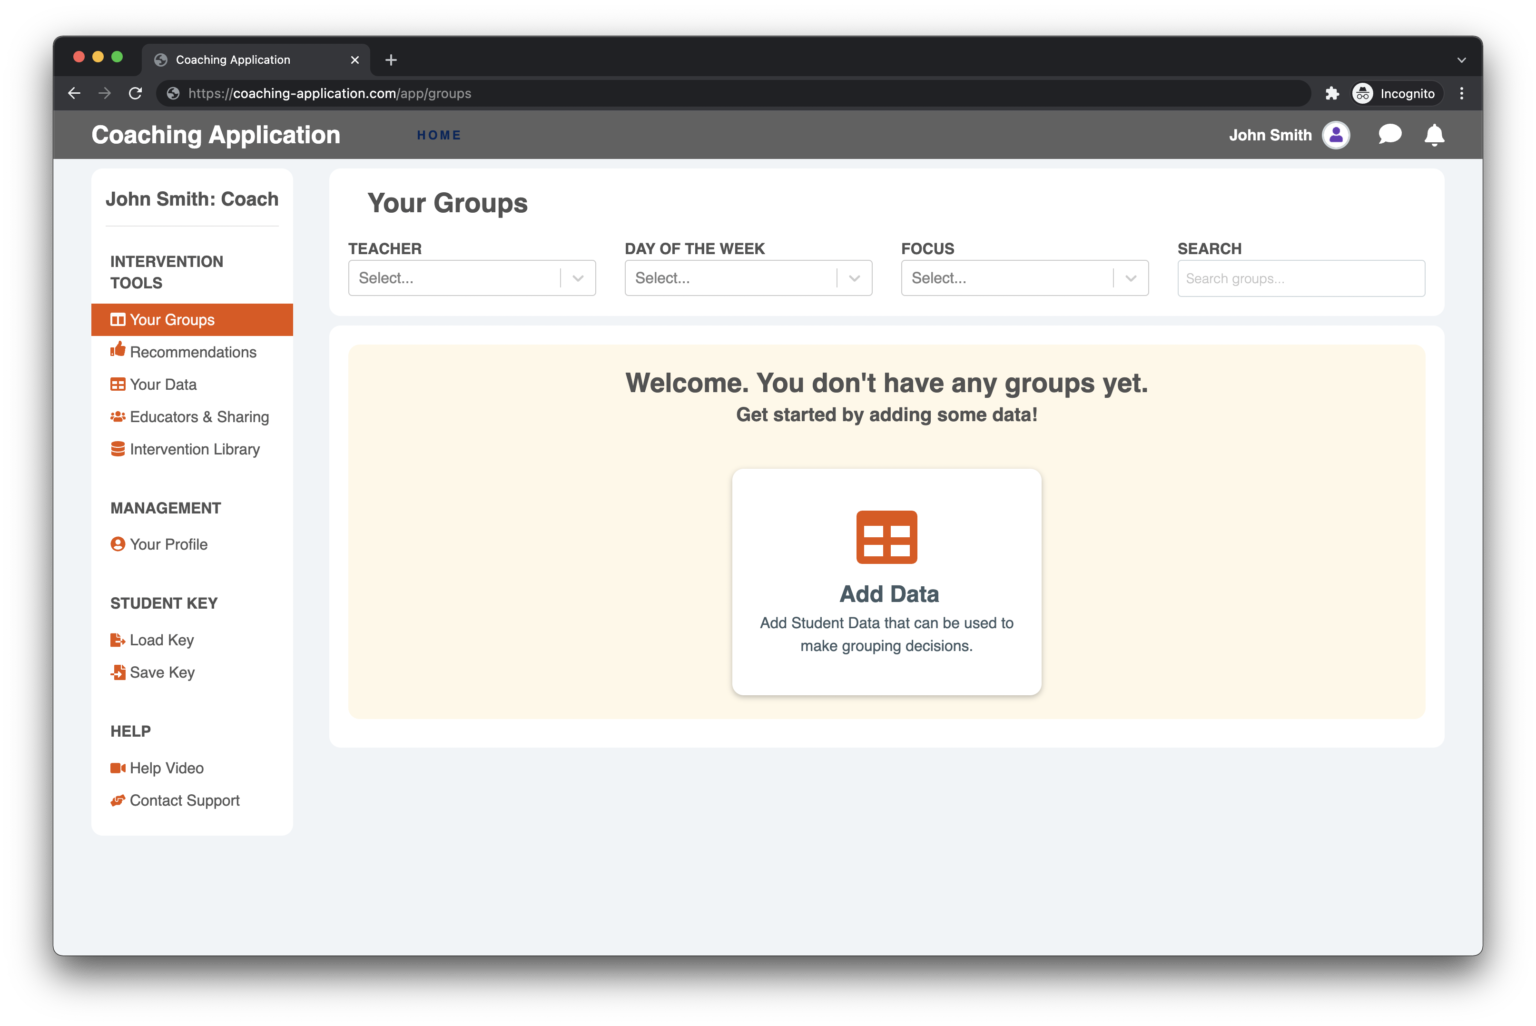This screenshot has height=1026, width=1536.
Task: Open the messages chat bubble icon
Action: (x=1389, y=134)
